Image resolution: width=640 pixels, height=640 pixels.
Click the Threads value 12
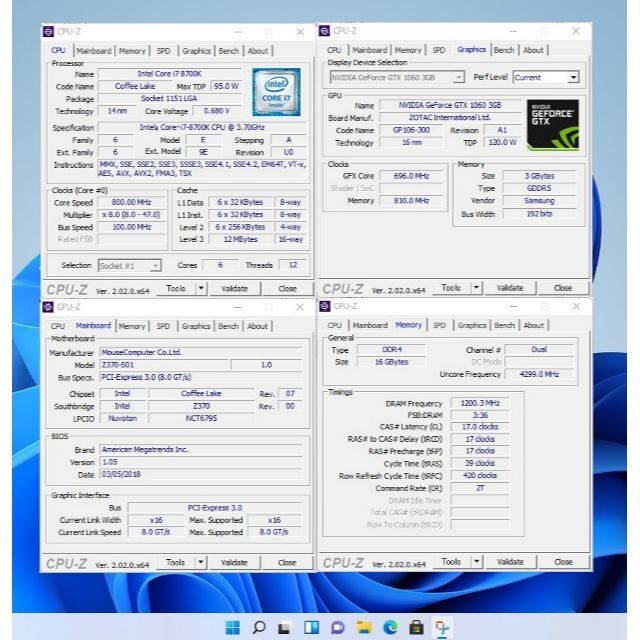(x=293, y=265)
